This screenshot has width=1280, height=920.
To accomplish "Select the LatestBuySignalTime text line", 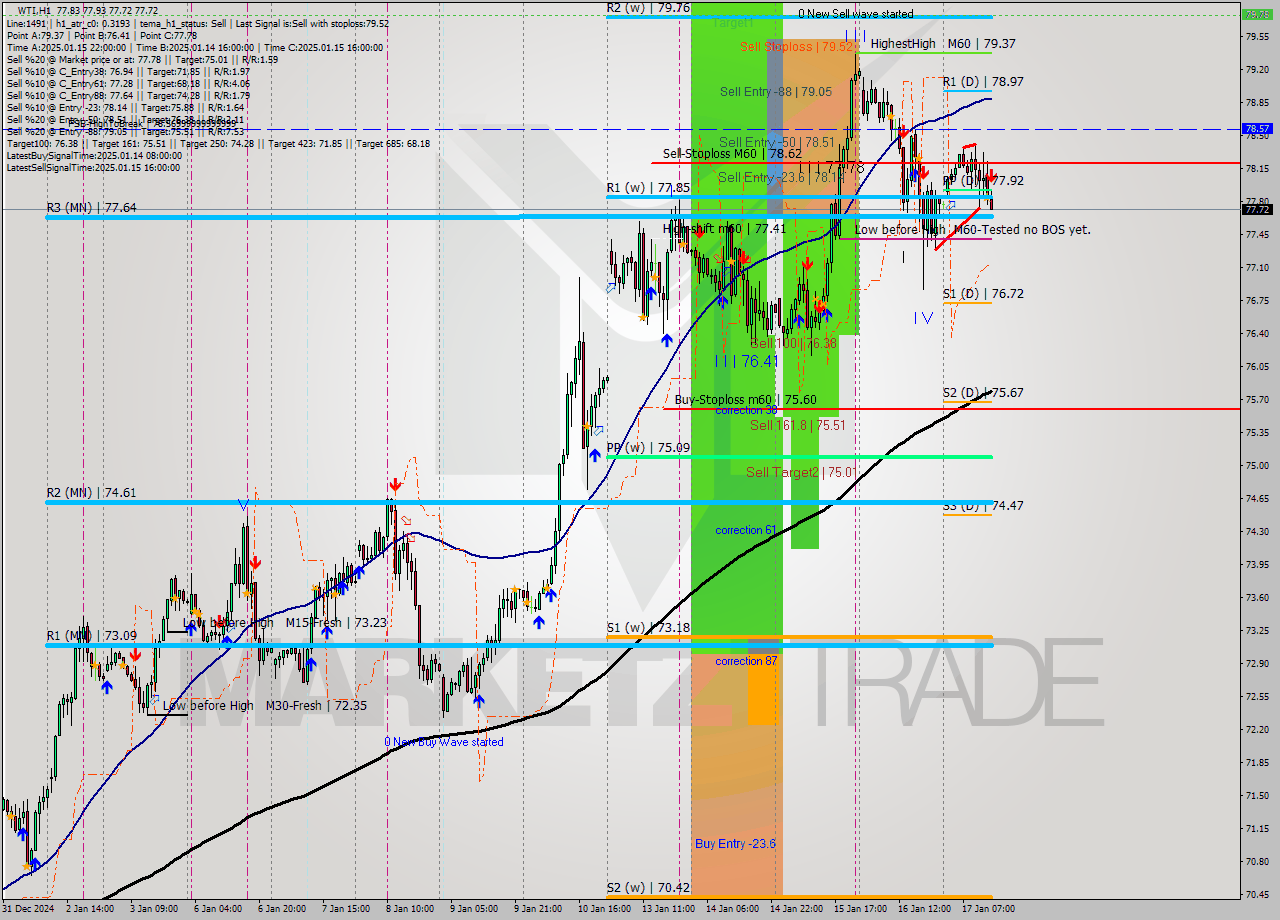I will (94, 155).
